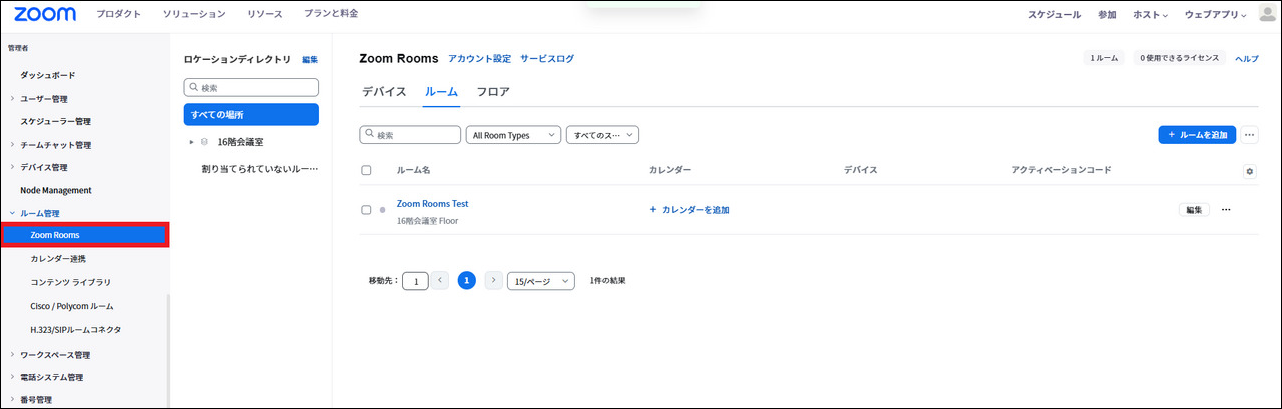
Task: Click the status dot of Zoom Rooms Test
Action: (x=382, y=211)
